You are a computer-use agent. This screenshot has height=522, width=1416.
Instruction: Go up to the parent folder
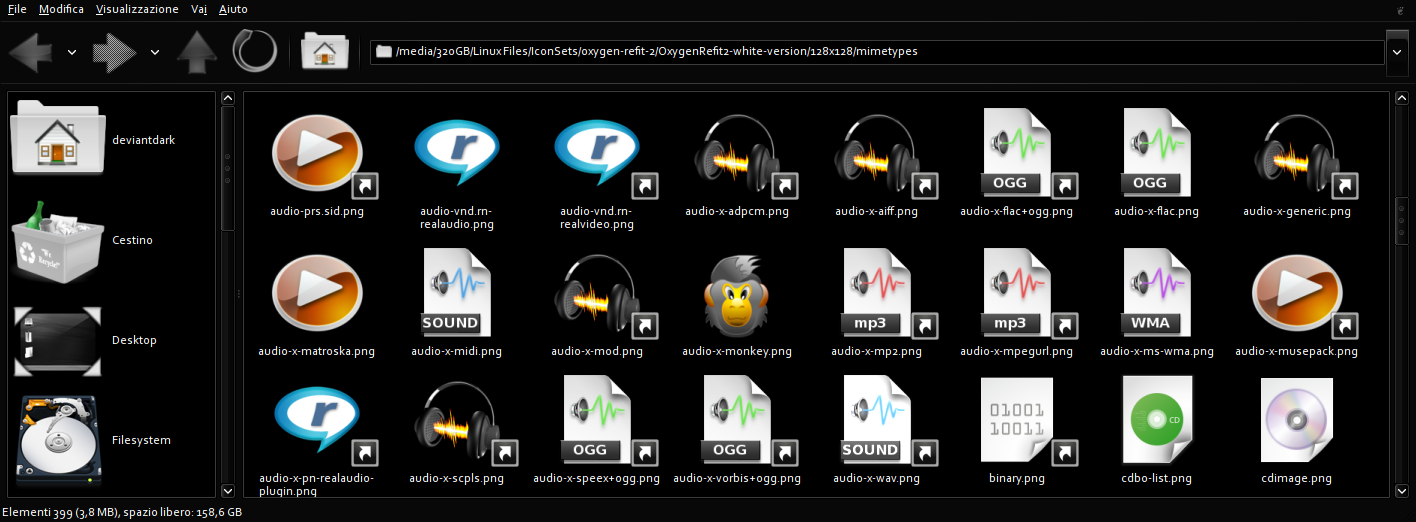click(x=197, y=51)
